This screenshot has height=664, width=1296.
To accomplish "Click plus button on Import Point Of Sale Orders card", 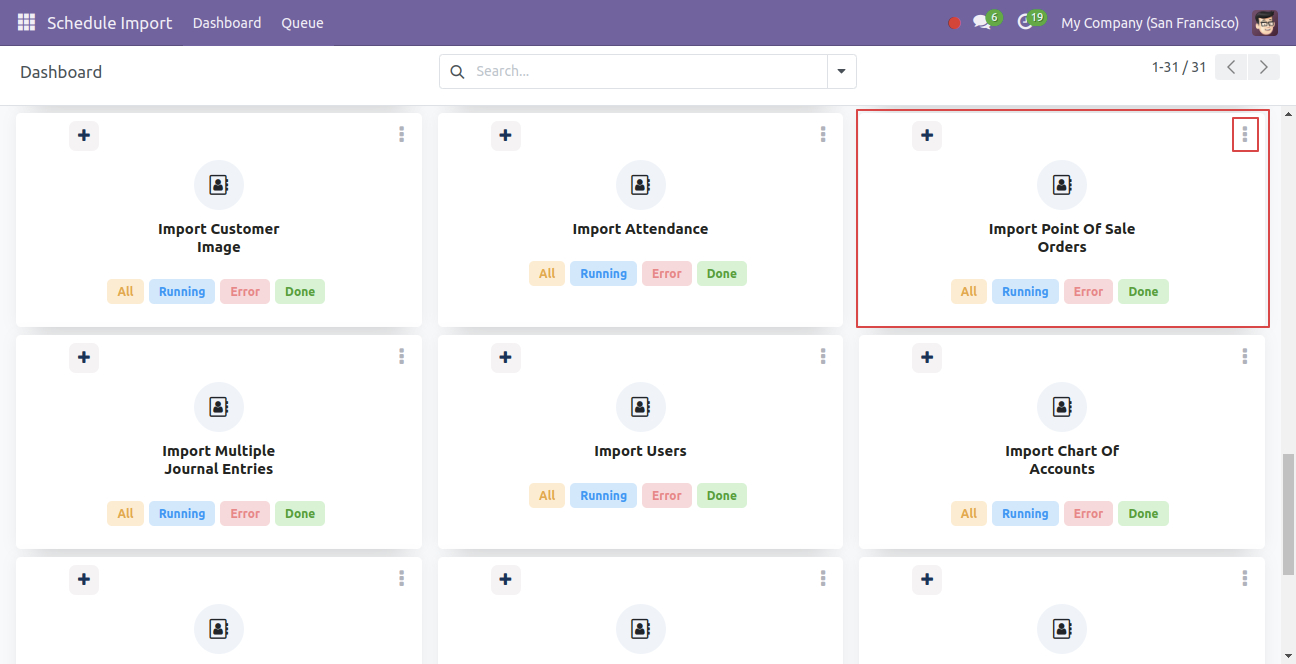I will pos(927,135).
